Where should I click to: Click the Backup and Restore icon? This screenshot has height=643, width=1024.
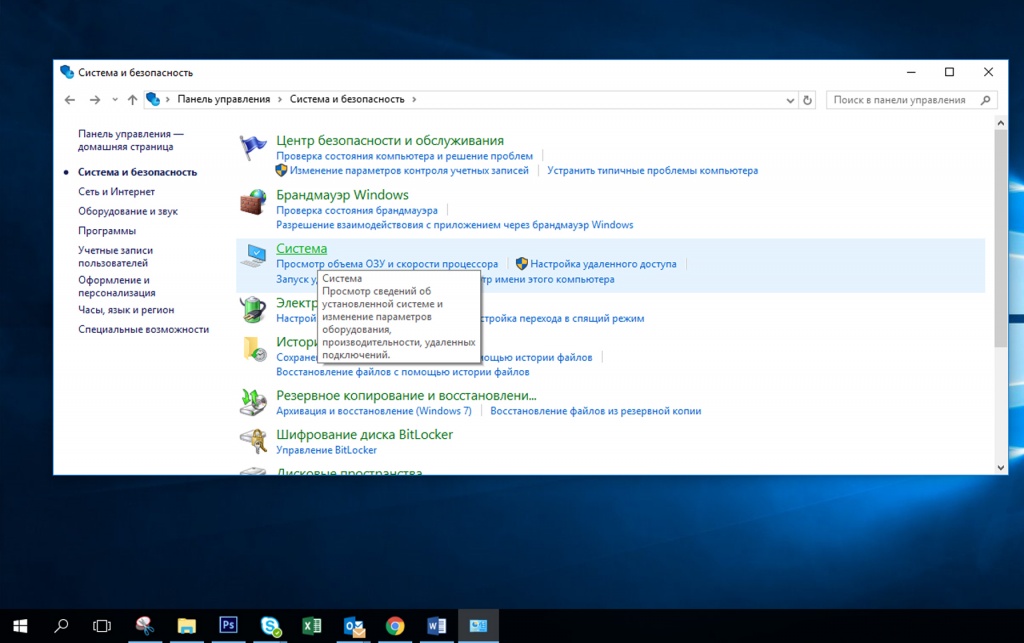point(253,402)
